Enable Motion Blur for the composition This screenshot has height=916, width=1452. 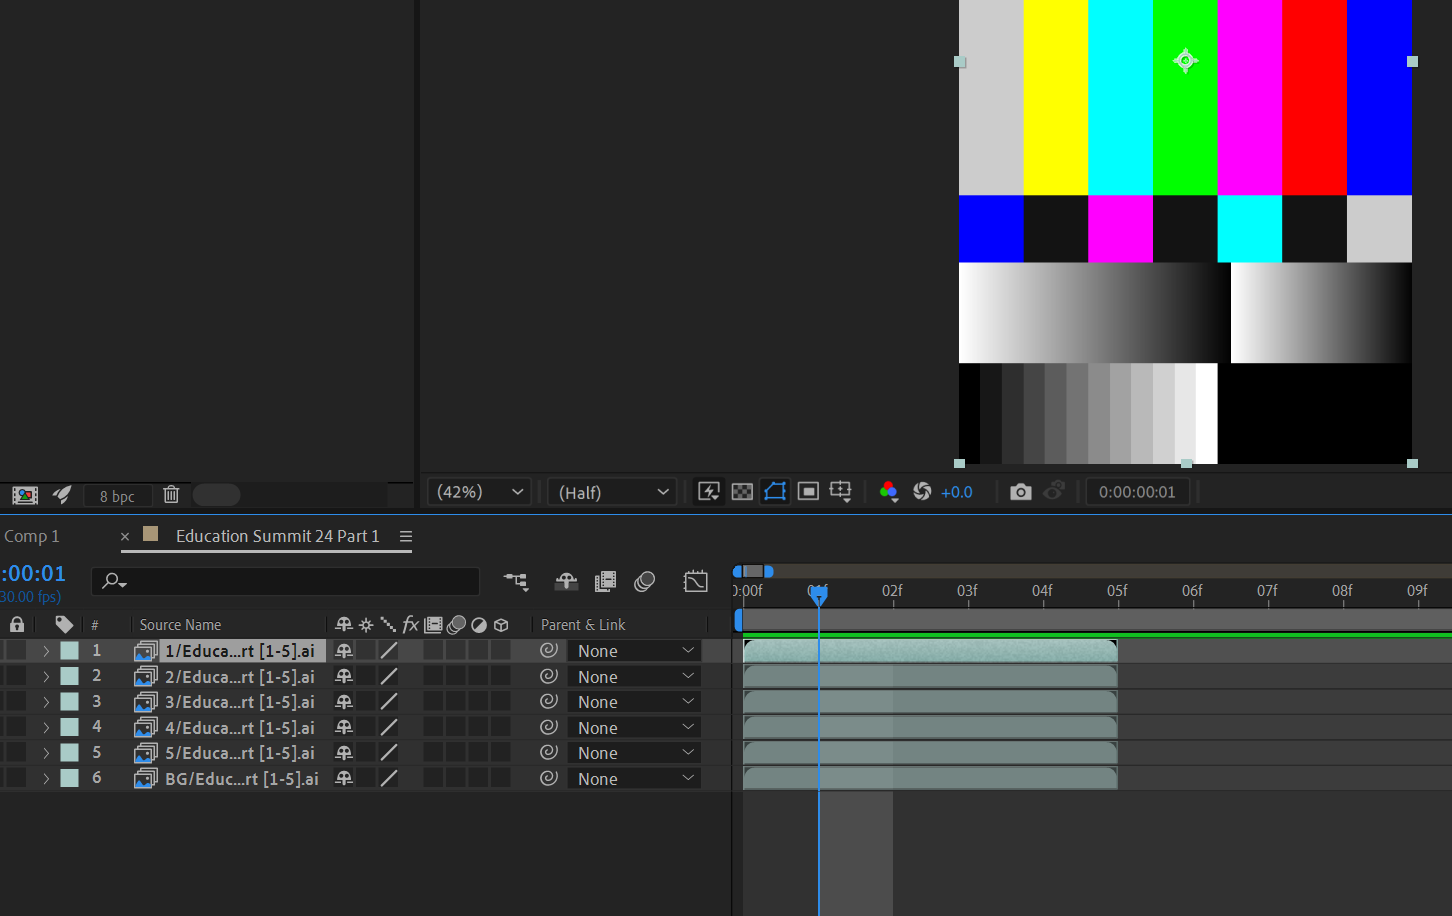pyautogui.click(x=644, y=581)
